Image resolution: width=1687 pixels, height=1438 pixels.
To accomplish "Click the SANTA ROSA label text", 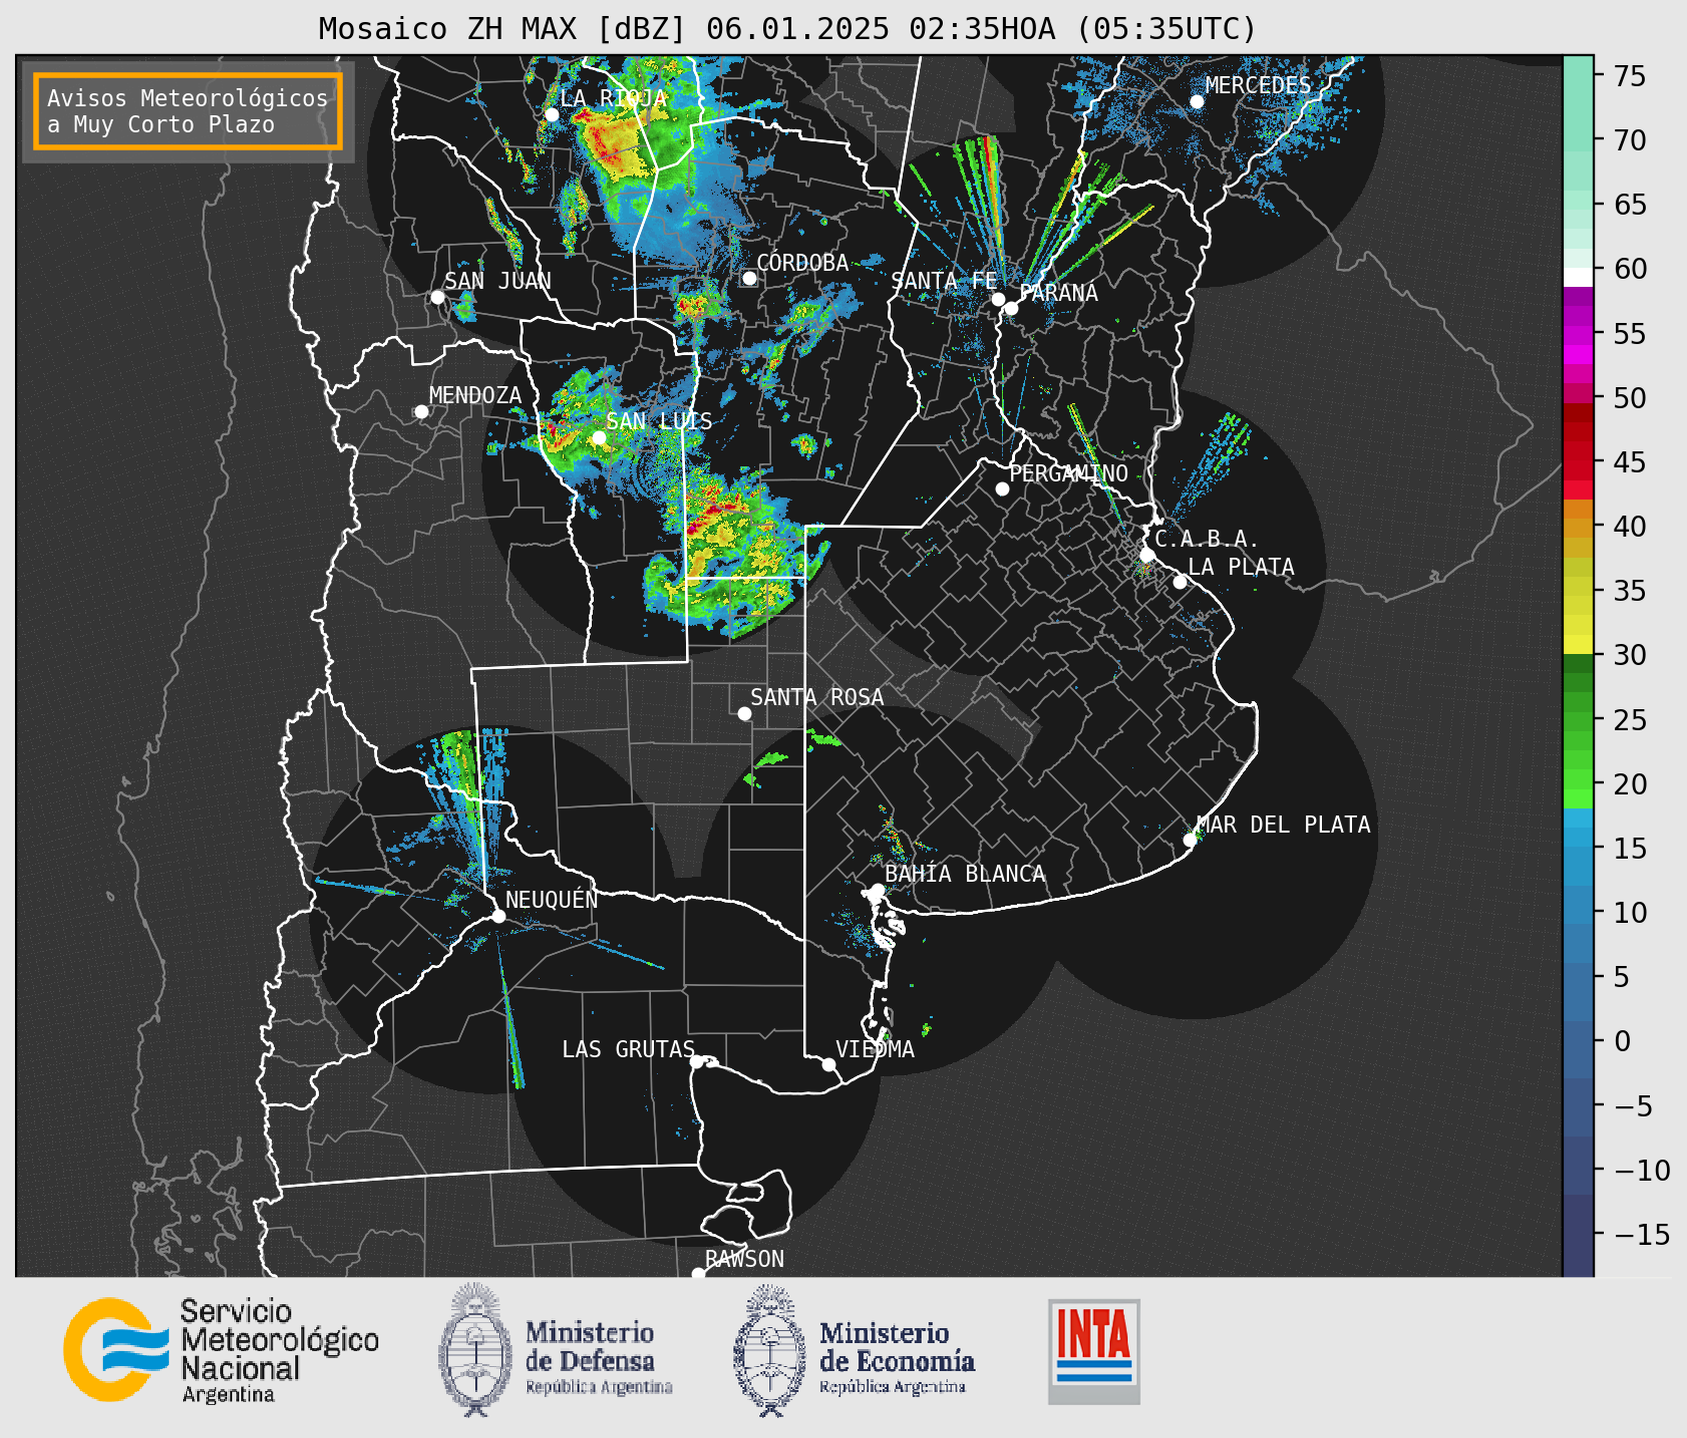I will pyautogui.click(x=817, y=697).
